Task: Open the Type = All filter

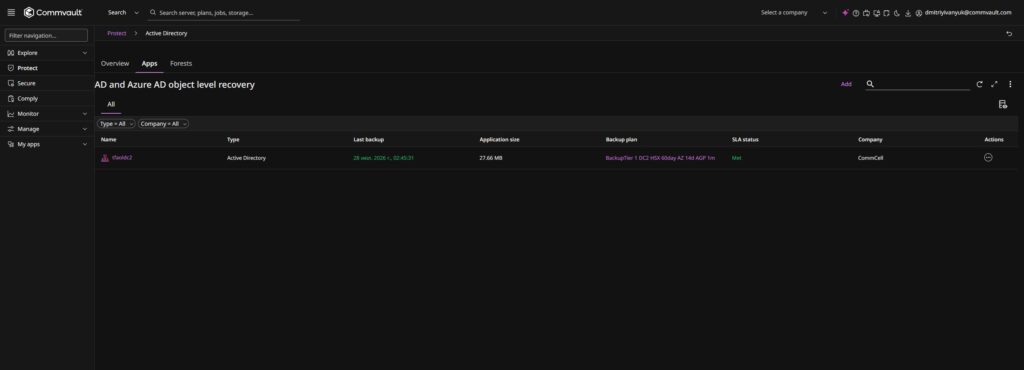Action: pyautogui.click(x=116, y=123)
